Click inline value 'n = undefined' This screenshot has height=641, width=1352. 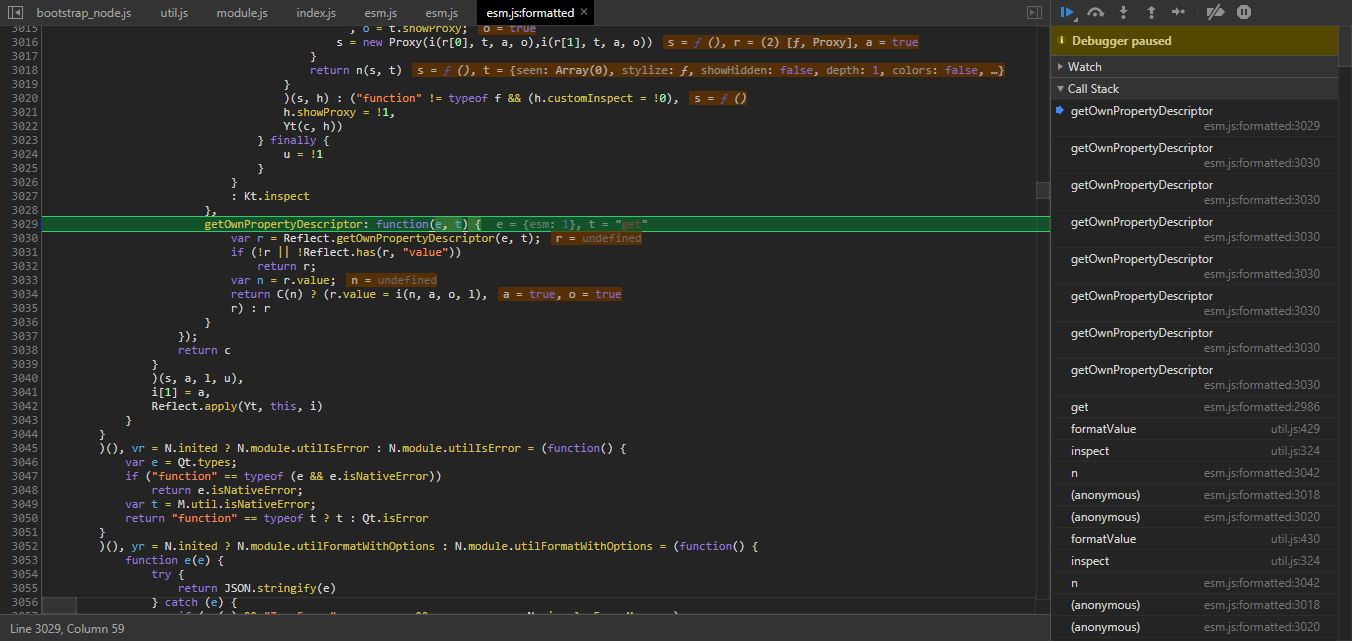point(392,280)
